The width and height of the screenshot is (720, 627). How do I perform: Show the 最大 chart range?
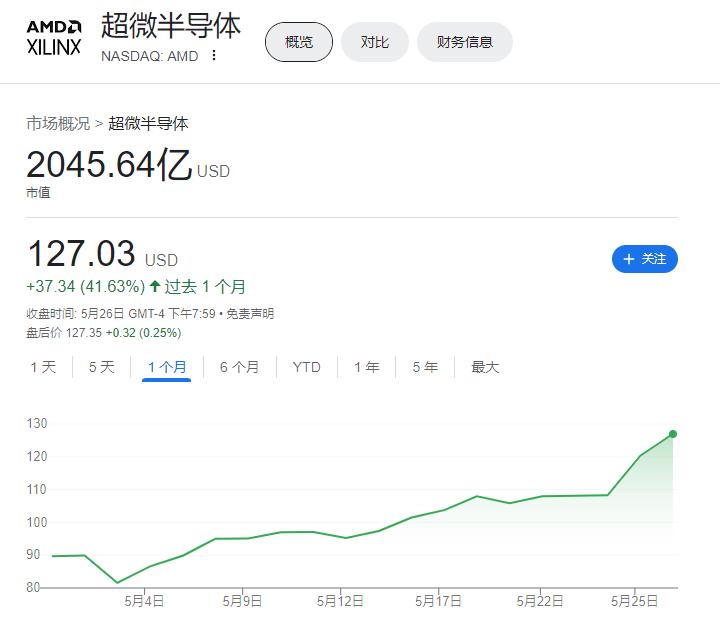point(485,367)
